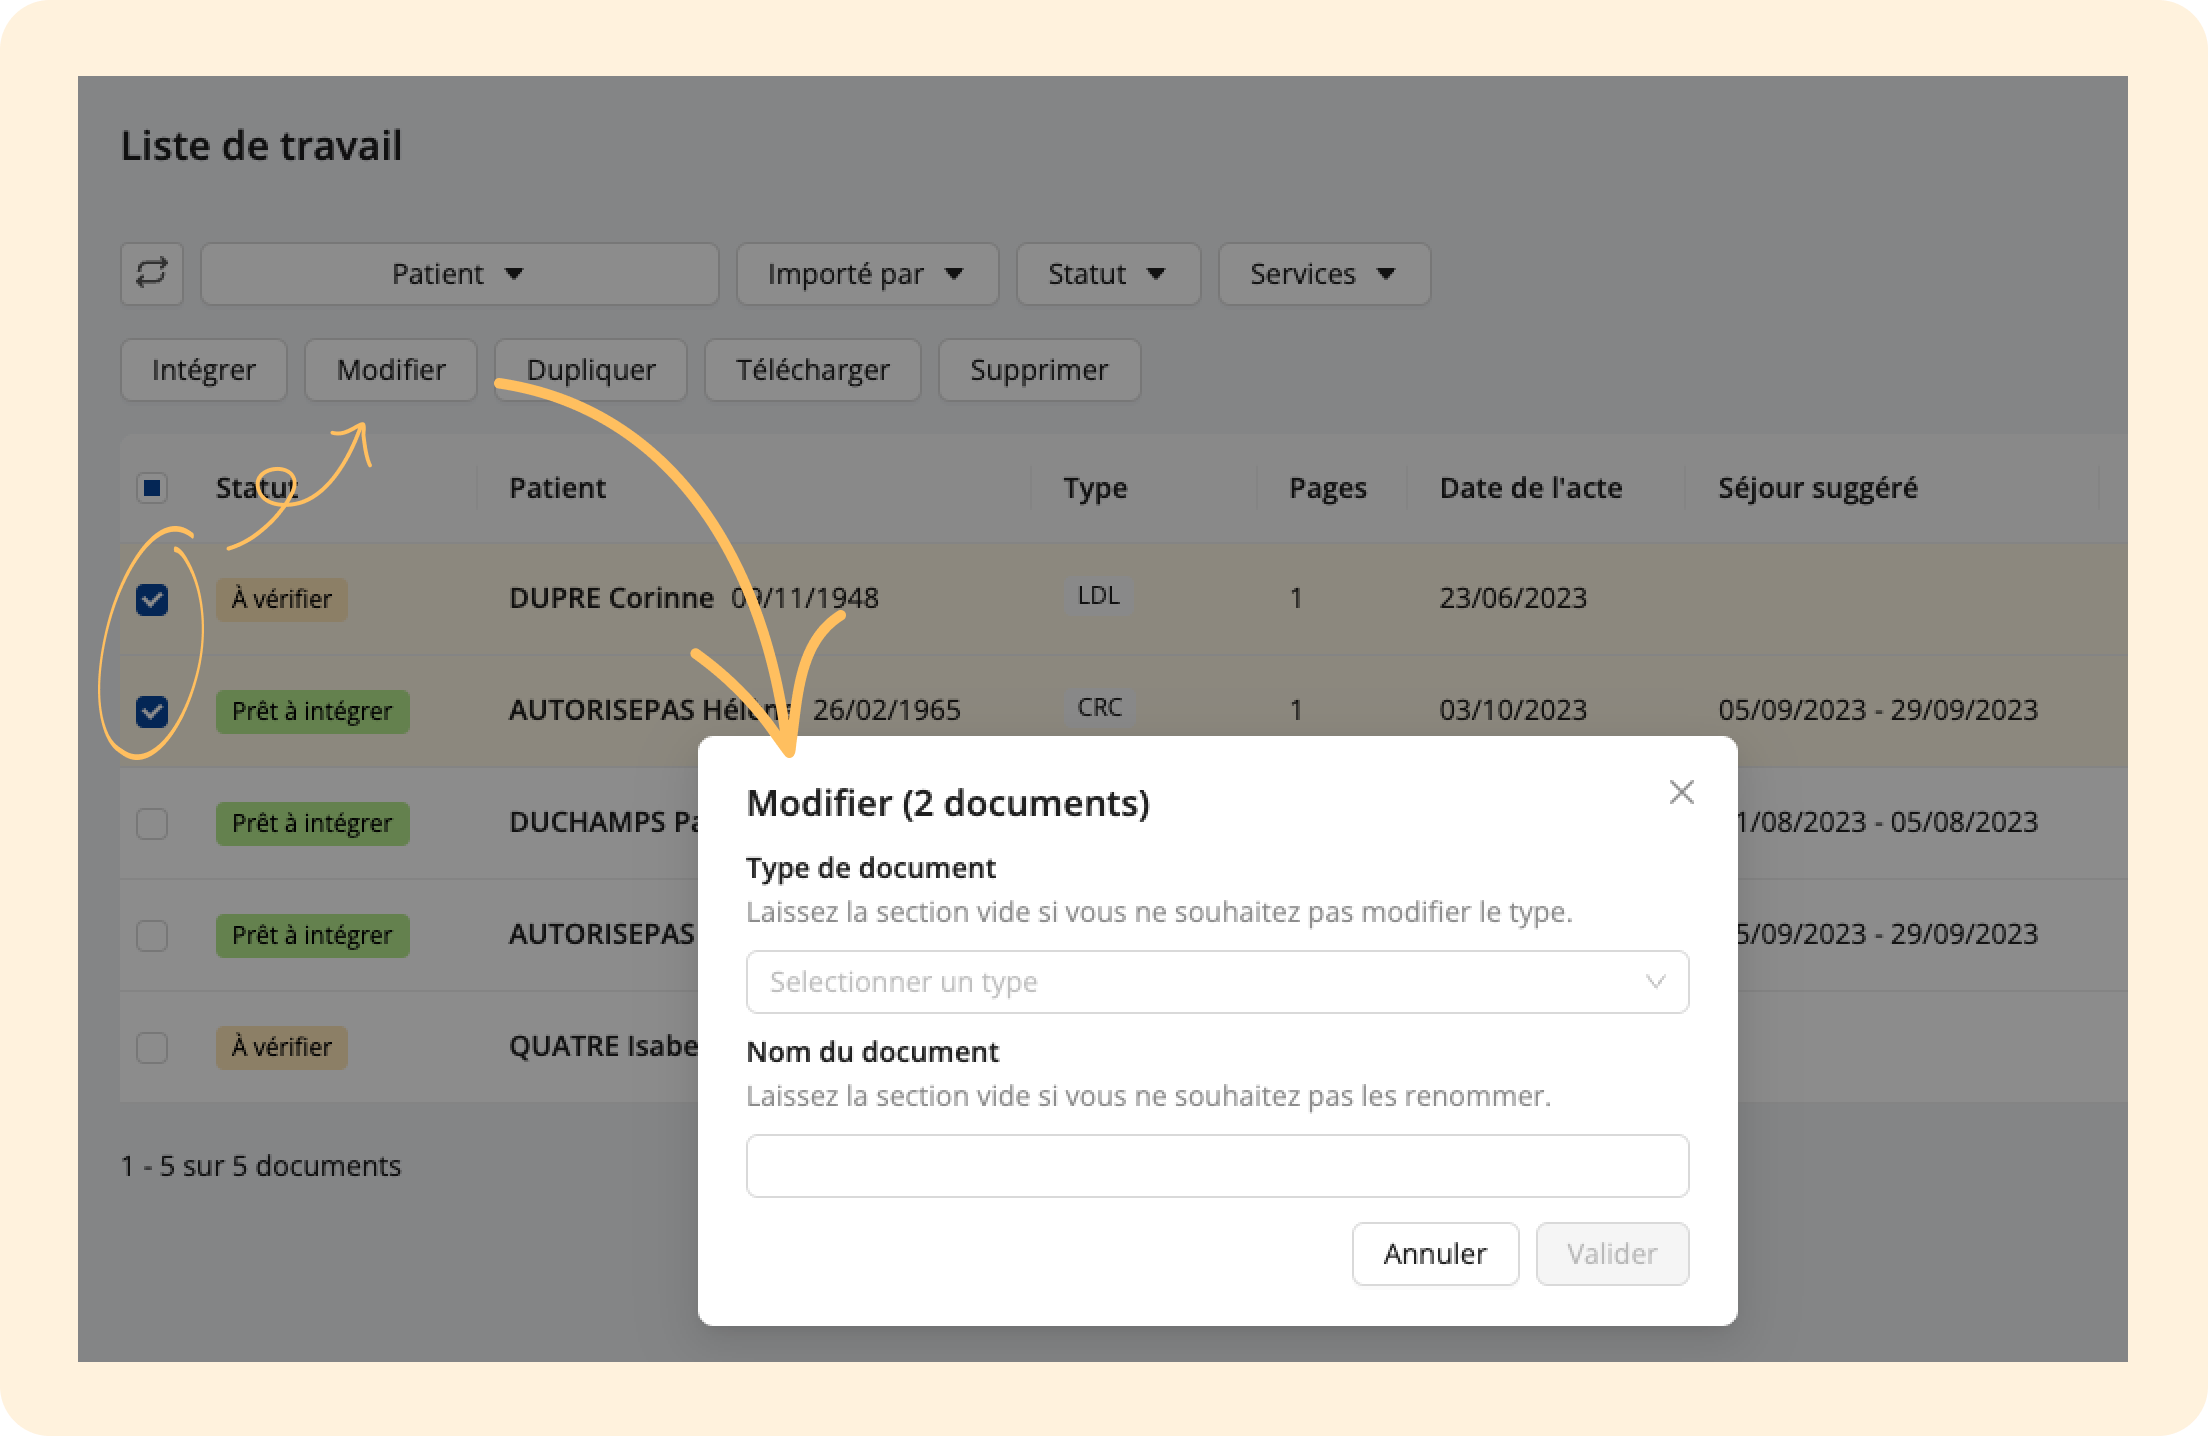Uncheck the AUTORISEPAS Hélène row checkbox
Screen dimensions: 2208x1436
click(152, 712)
